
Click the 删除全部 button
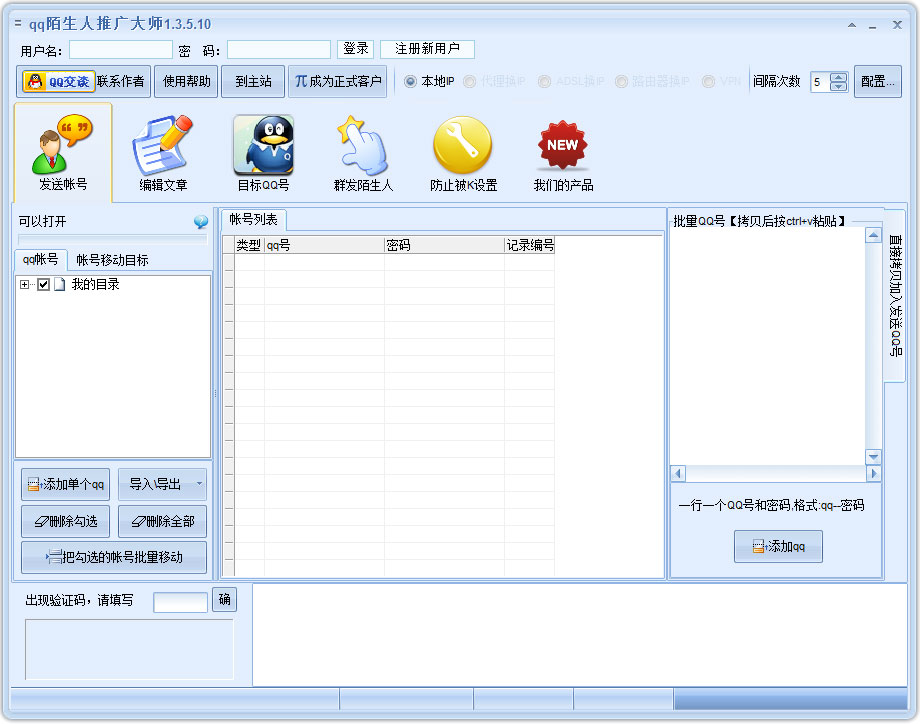click(x=163, y=521)
